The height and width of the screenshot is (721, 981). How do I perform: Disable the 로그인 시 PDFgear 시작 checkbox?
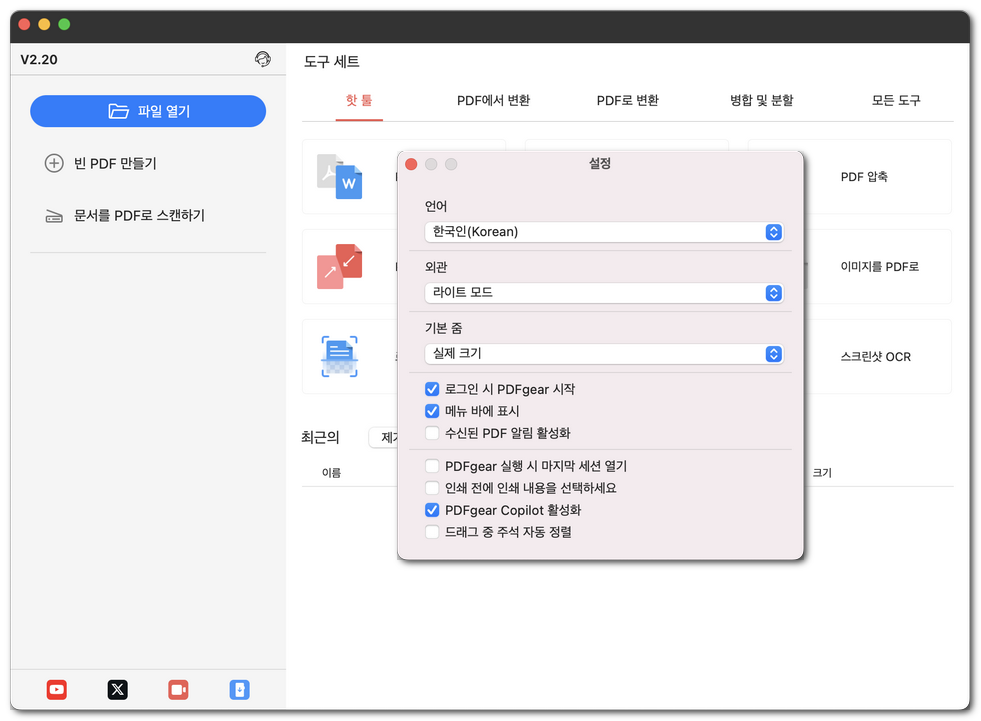[433, 389]
